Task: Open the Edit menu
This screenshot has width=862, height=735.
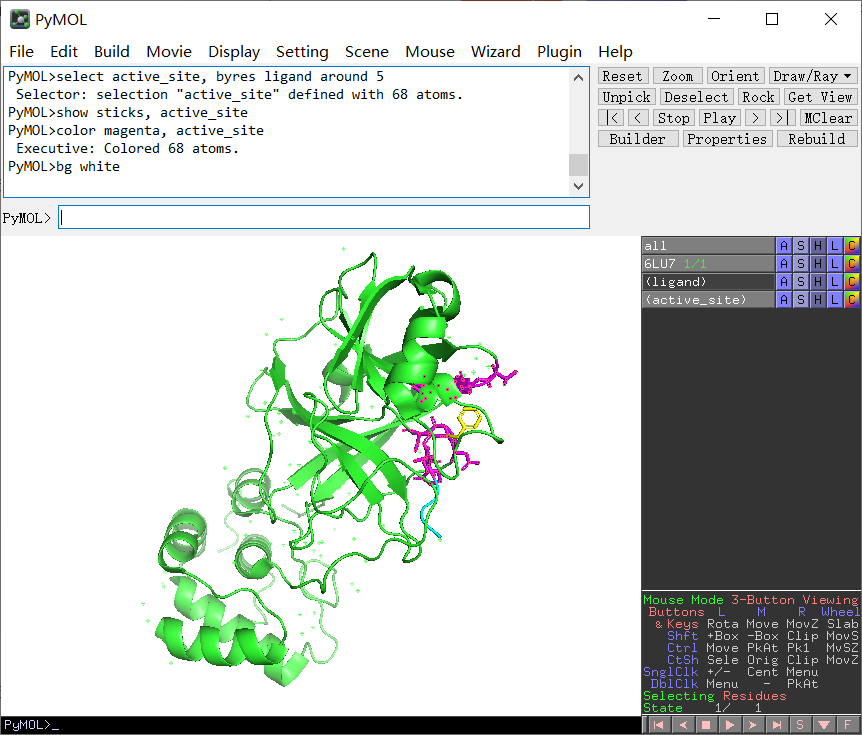Action: pyautogui.click(x=64, y=52)
